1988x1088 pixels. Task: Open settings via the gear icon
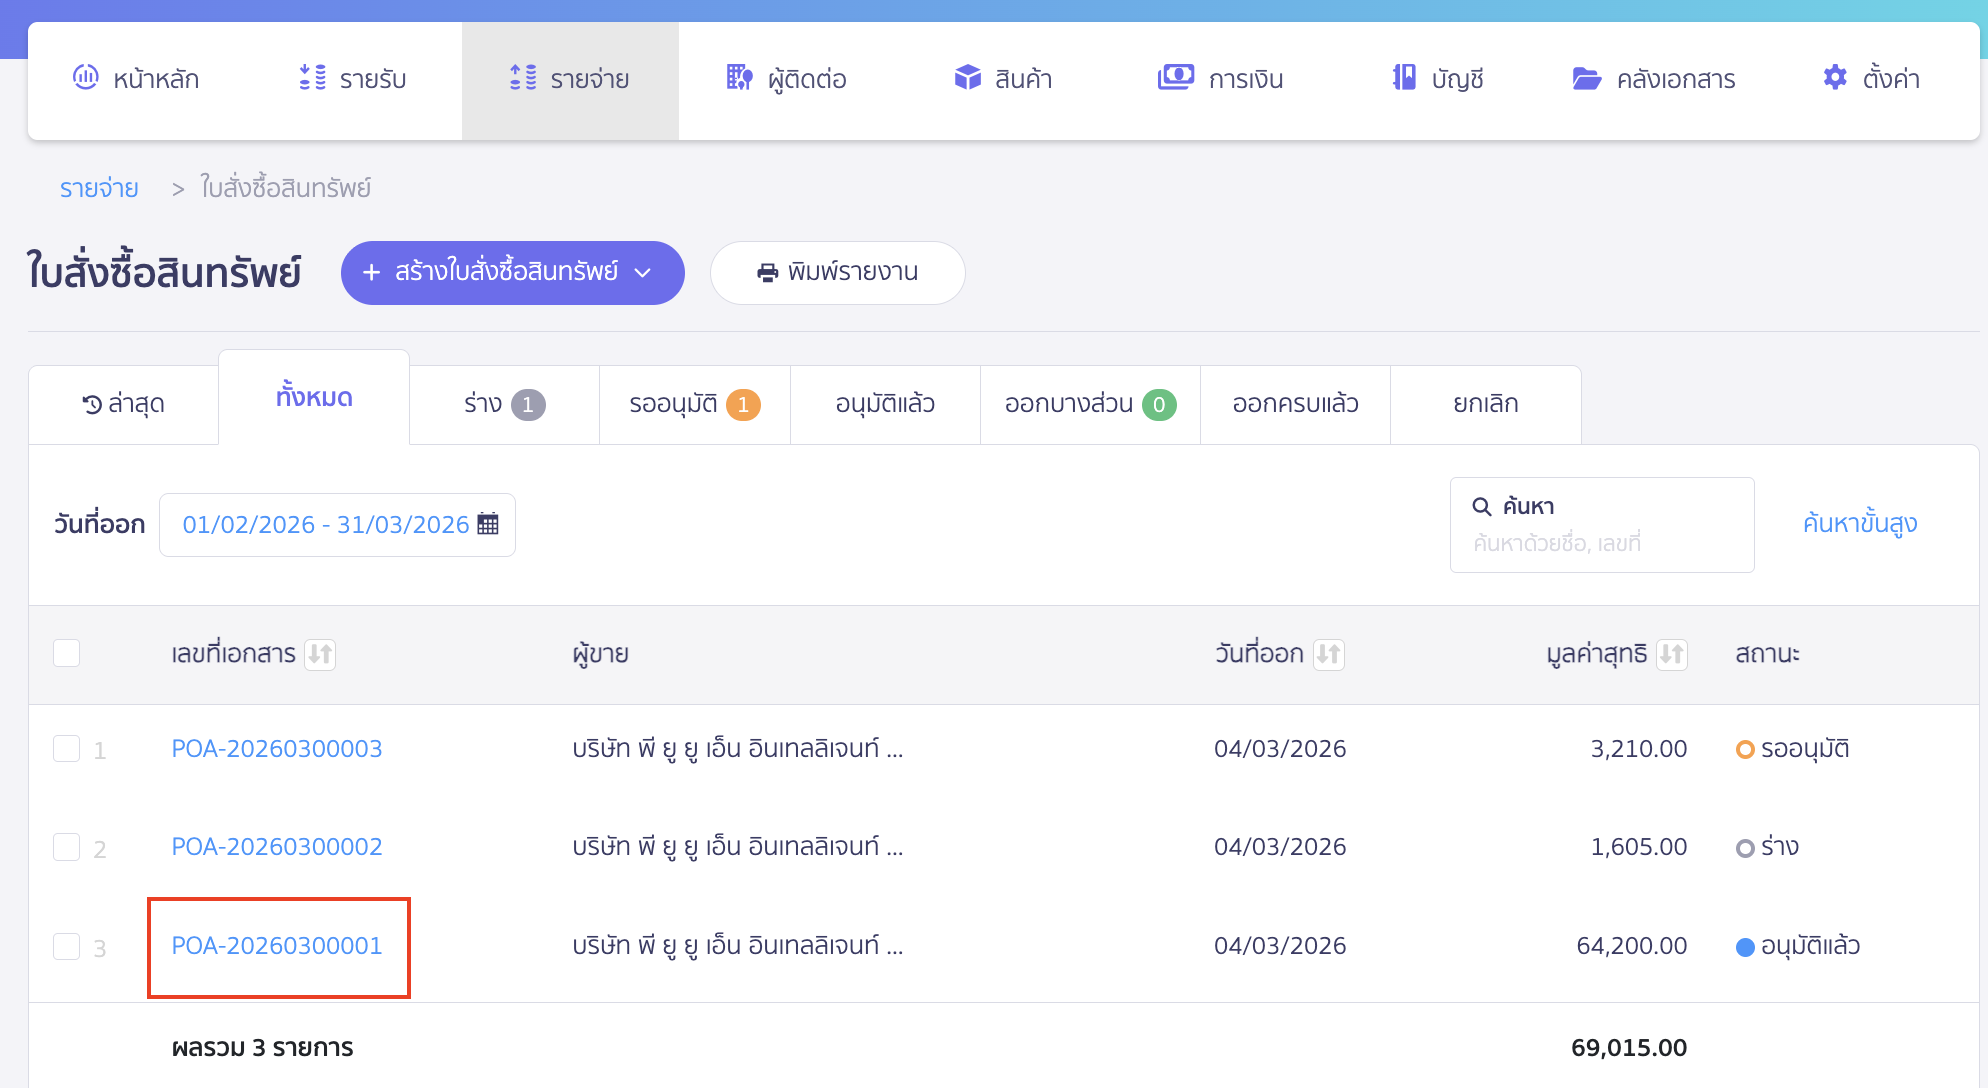(1835, 78)
